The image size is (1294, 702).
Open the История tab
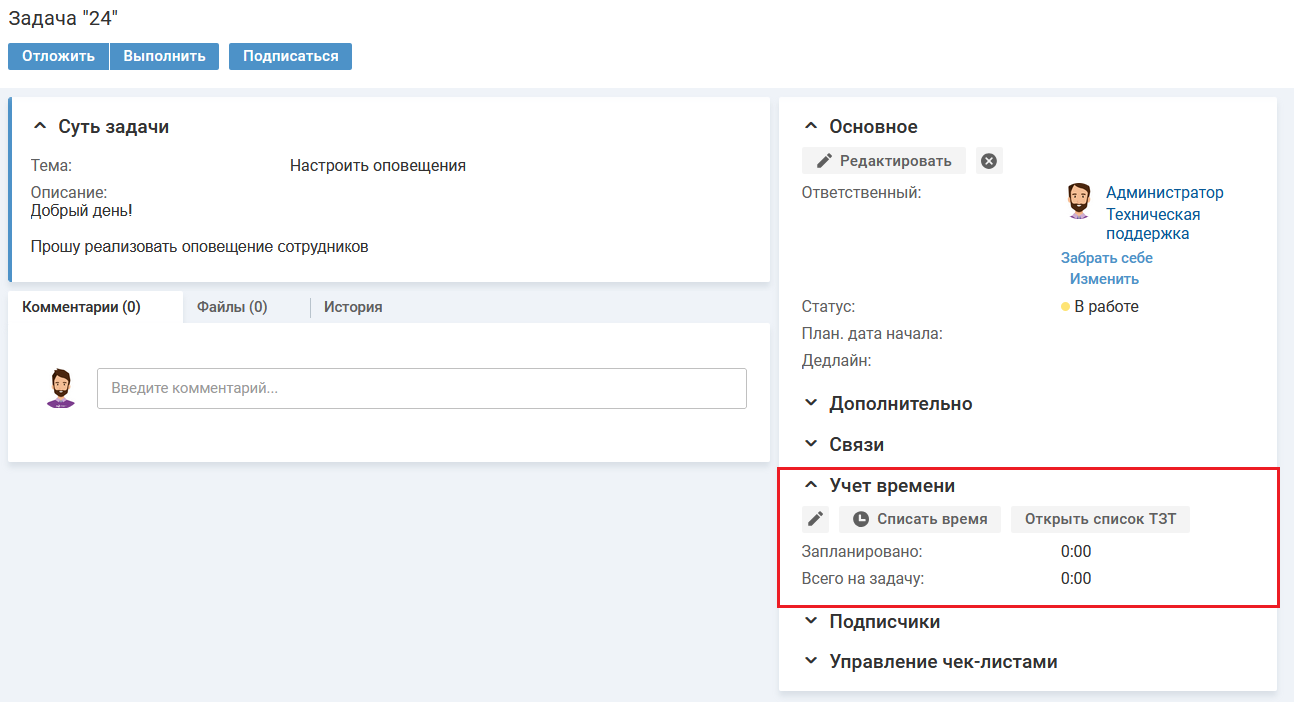coord(353,307)
